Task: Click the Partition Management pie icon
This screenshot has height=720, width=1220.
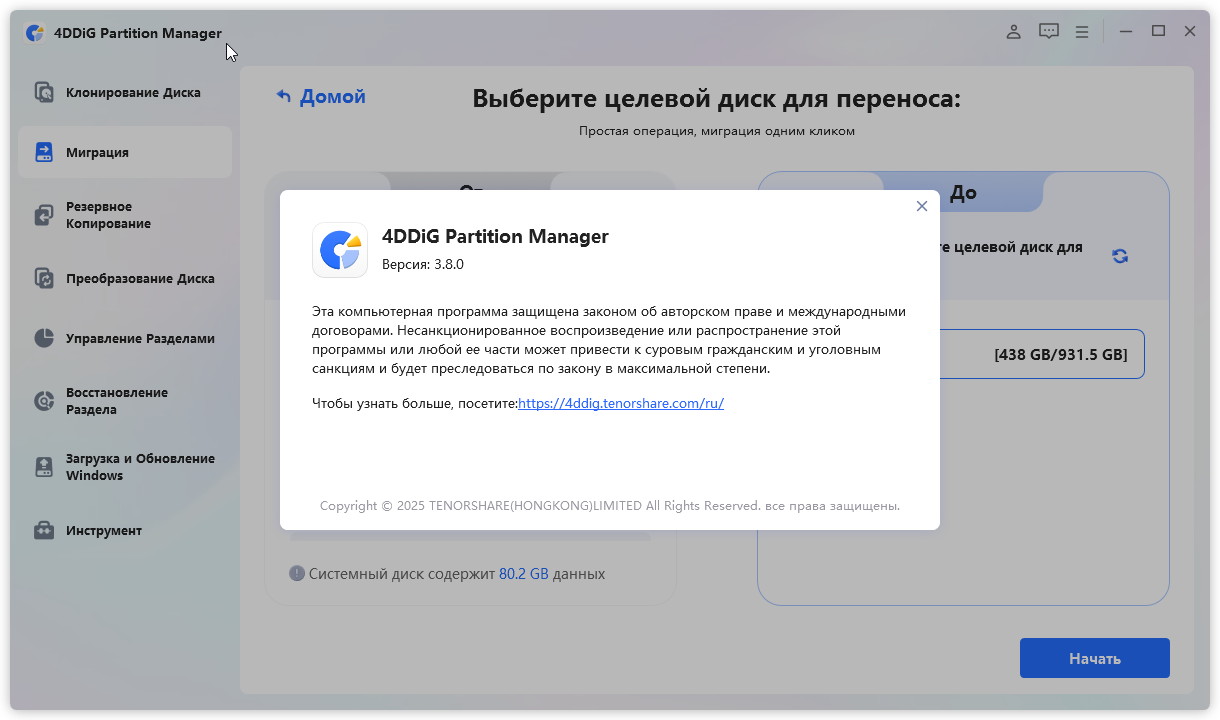Action: coord(44,338)
